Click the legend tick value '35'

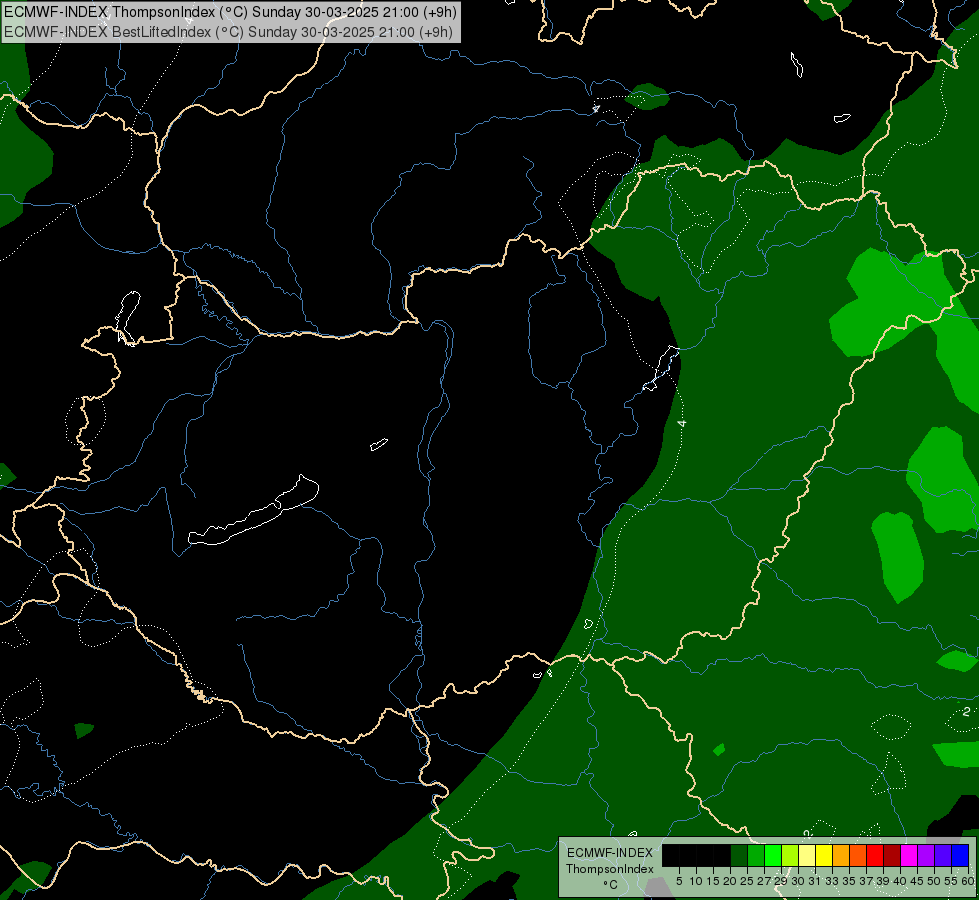(x=849, y=881)
